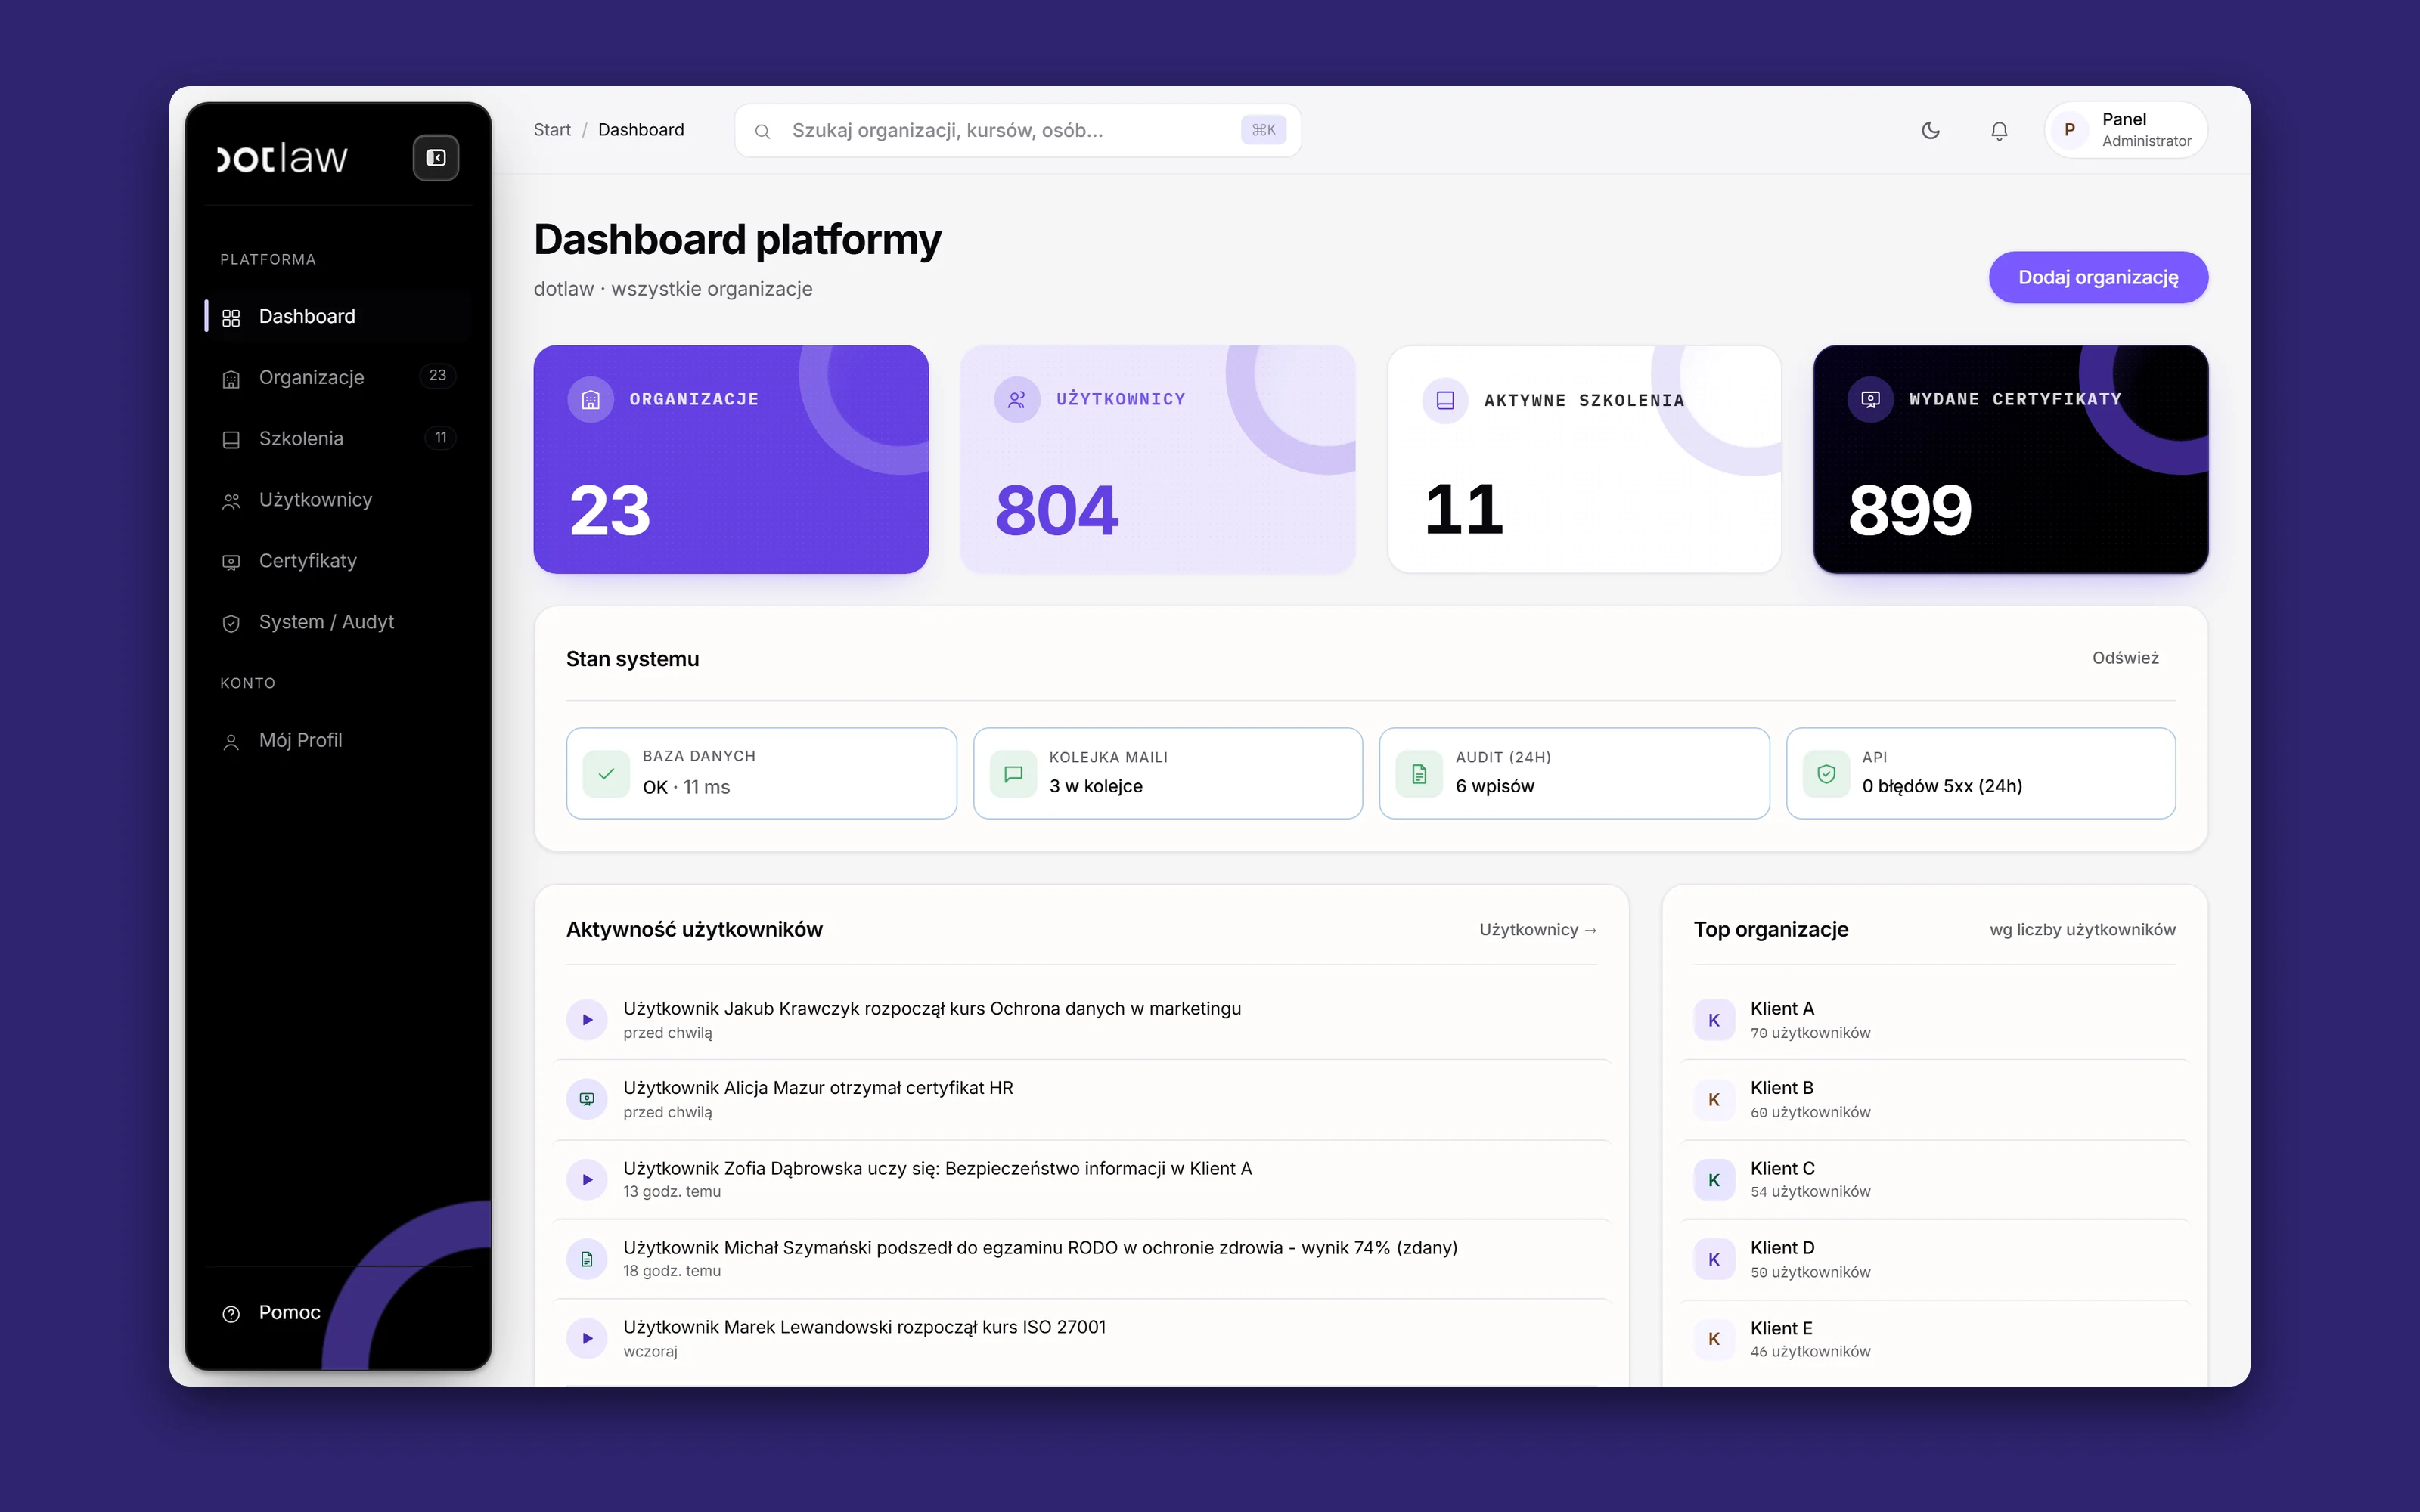Select Klient B in Top organizacje

(x=1935, y=1099)
